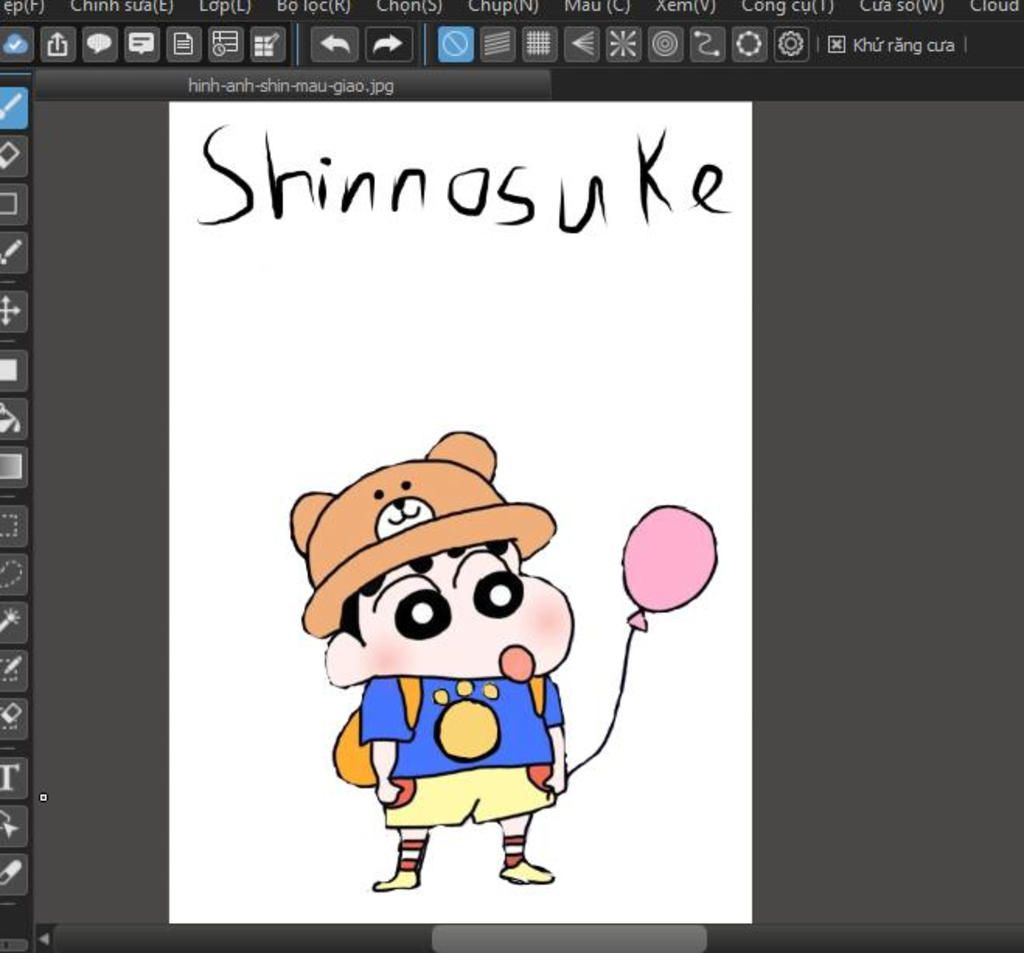Open the panel list settings icon
This screenshot has width=1024, height=953.
(x=225, y=44)
